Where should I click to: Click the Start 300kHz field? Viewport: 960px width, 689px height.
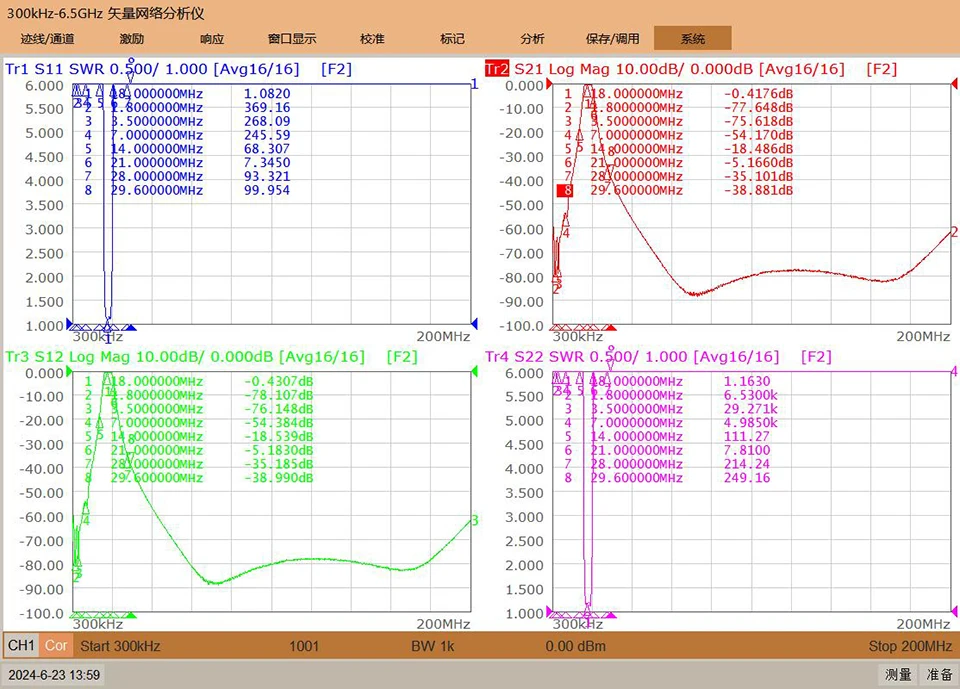120,646
